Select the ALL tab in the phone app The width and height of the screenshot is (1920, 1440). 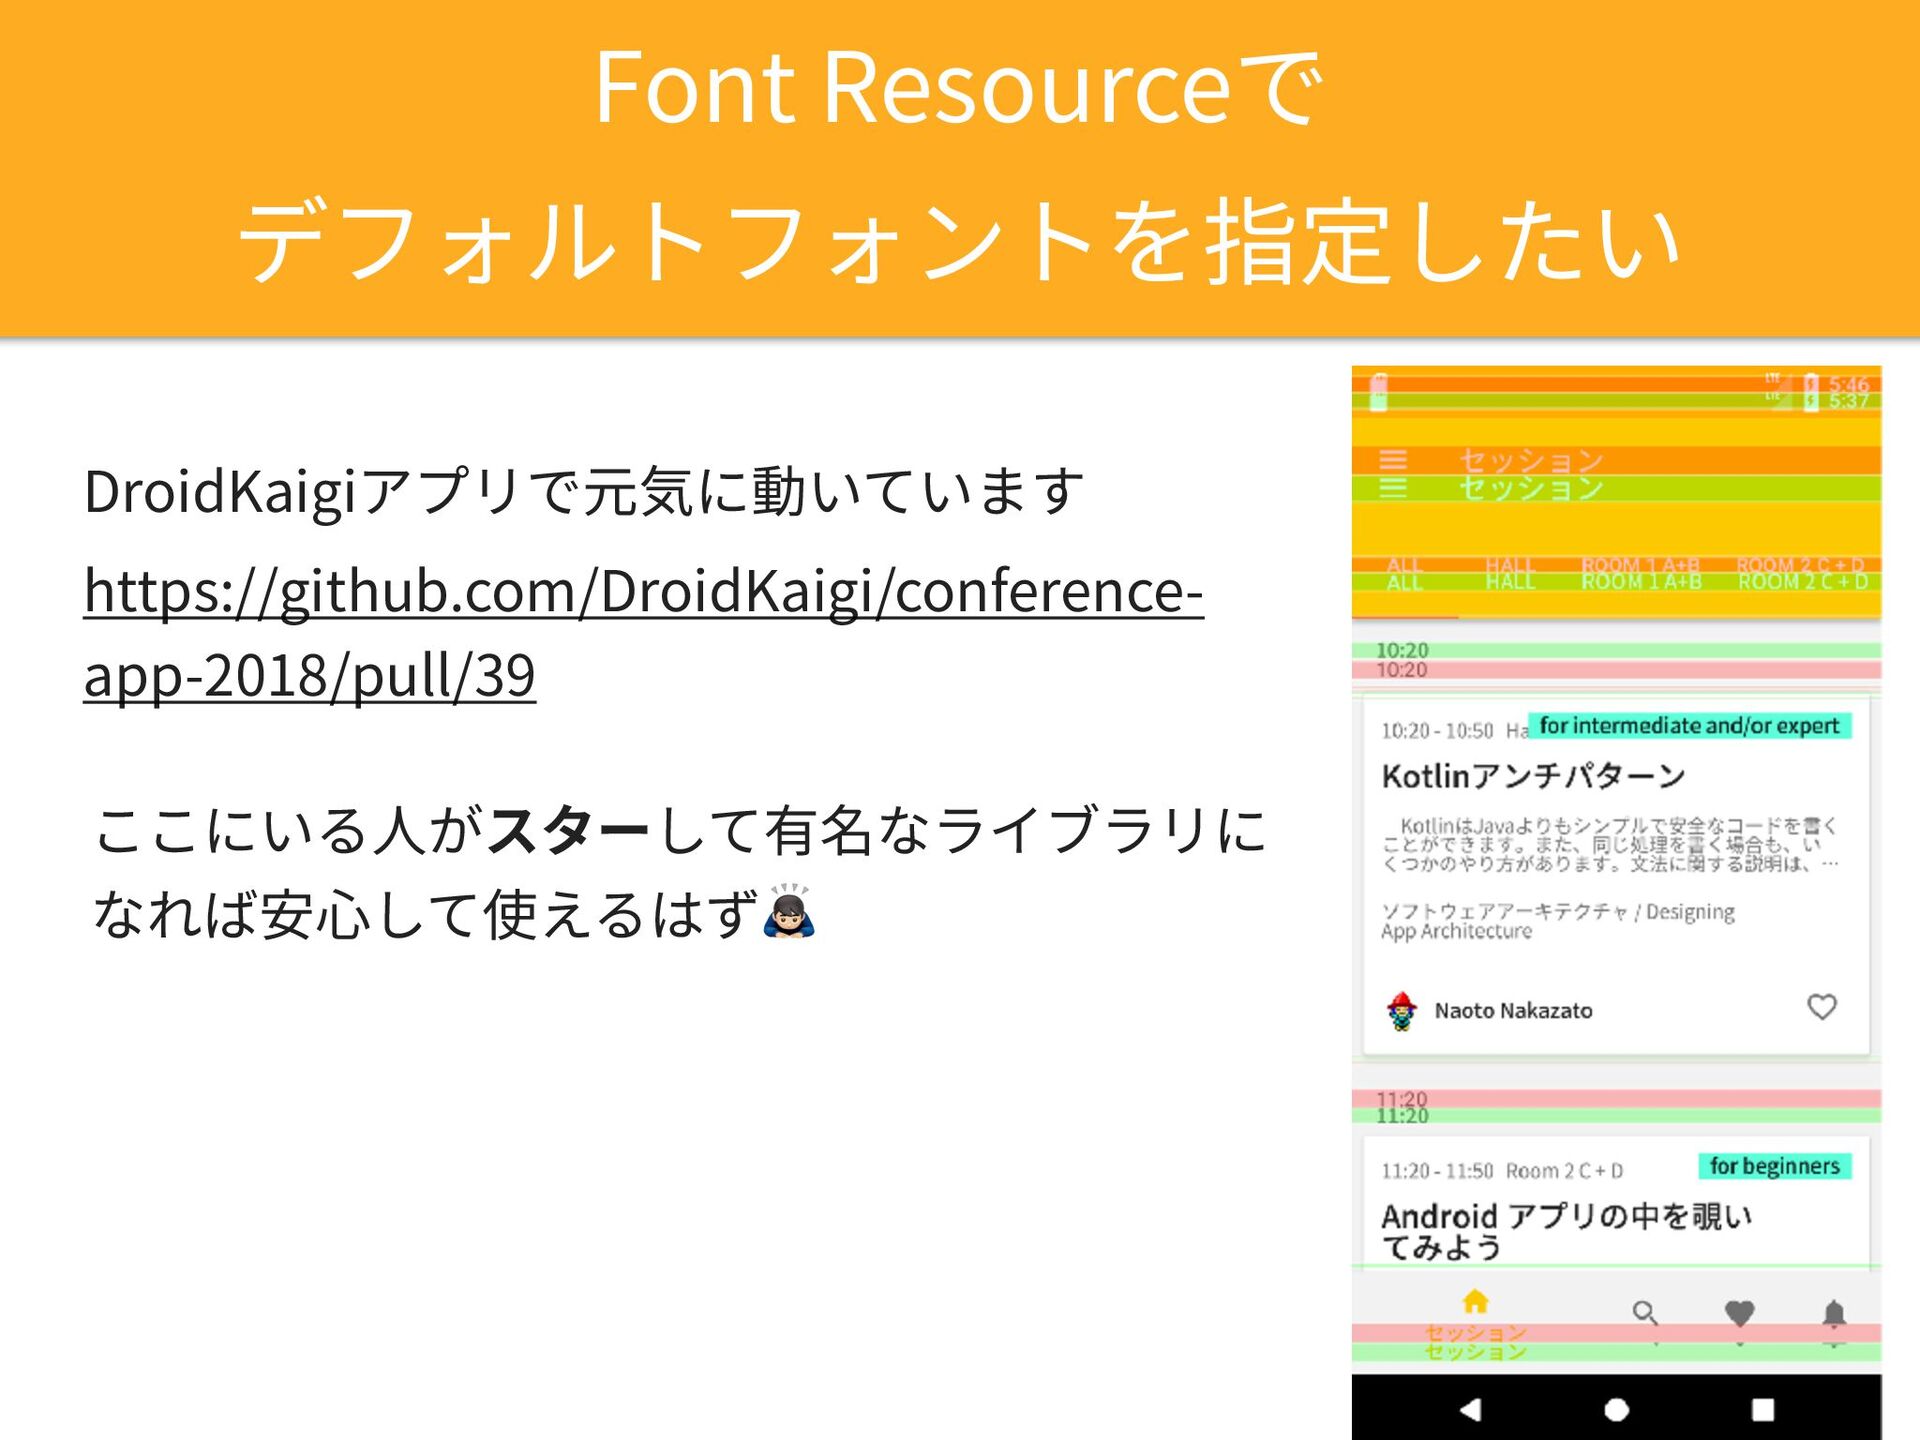click(1404, 574)
